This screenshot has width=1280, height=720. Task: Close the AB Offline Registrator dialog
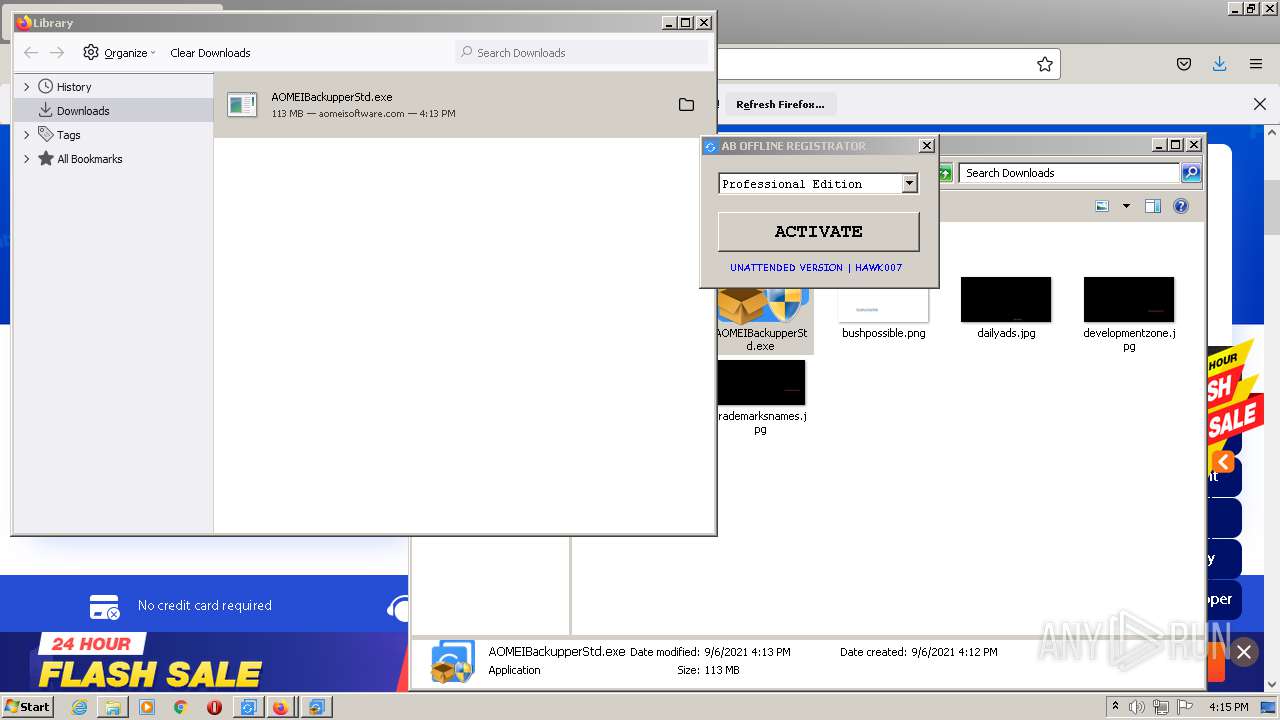tap(927, 146)
